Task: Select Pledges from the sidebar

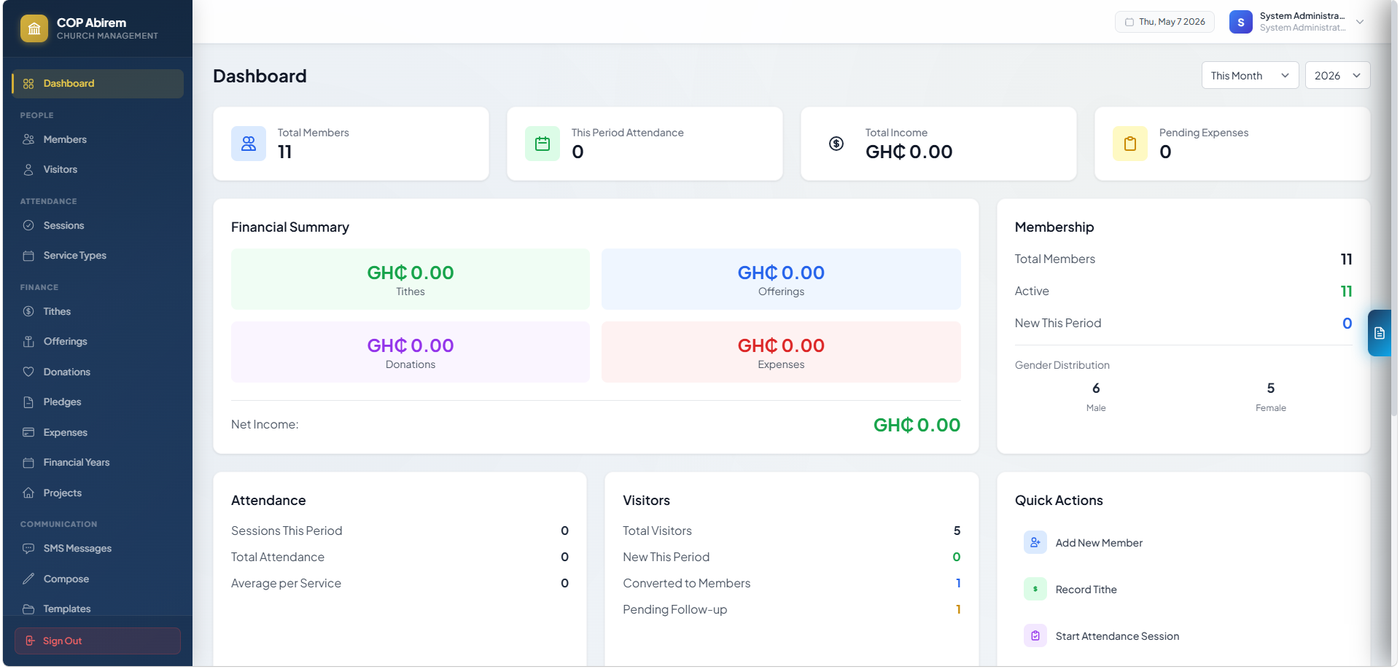Action: click(98, 402)
